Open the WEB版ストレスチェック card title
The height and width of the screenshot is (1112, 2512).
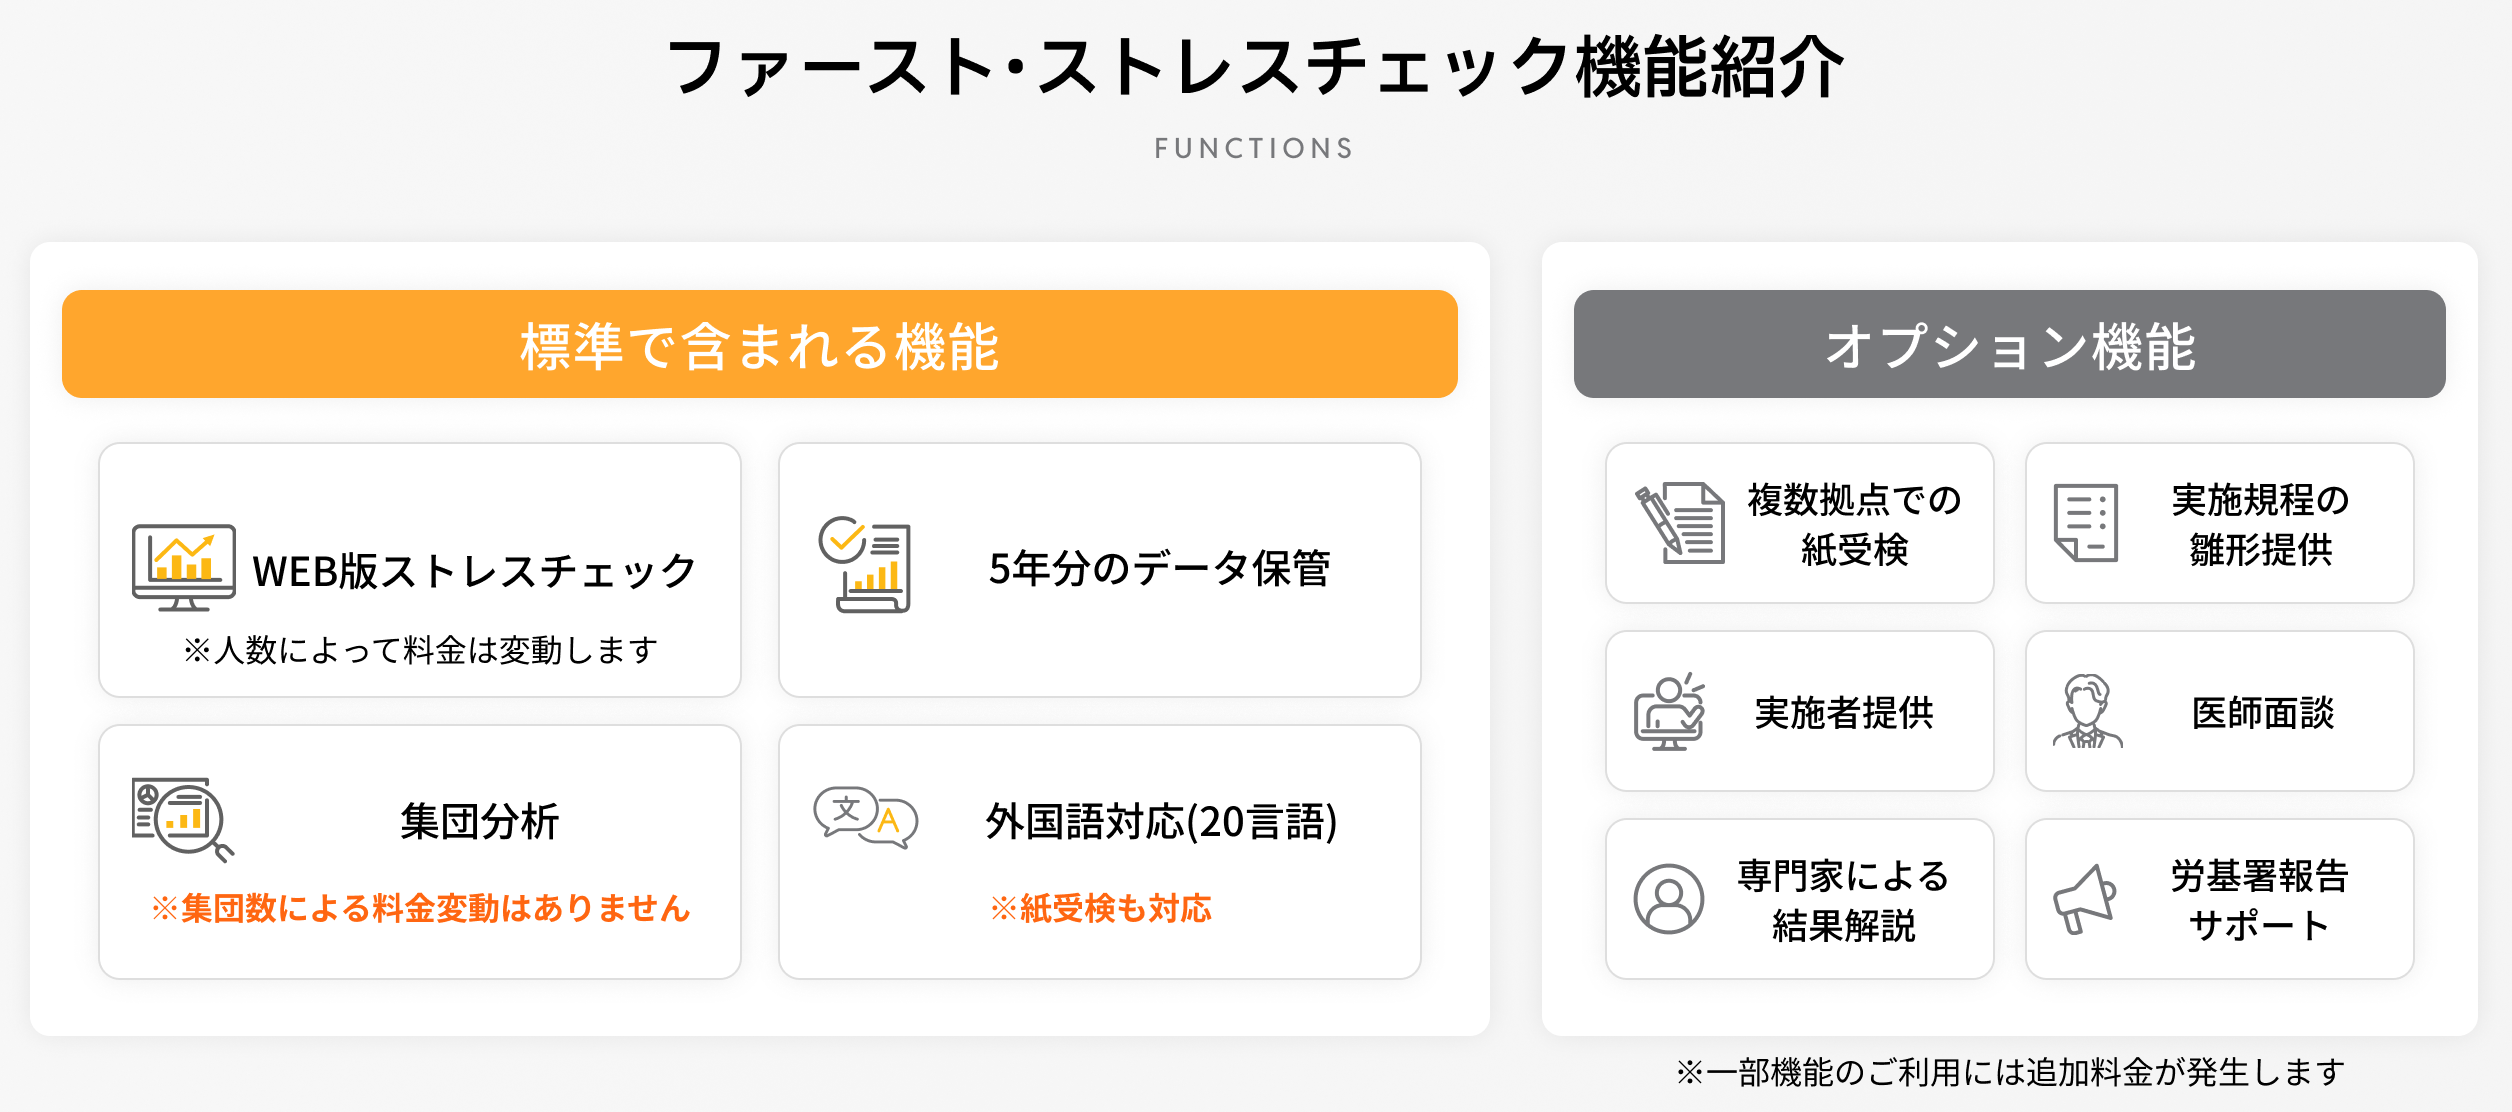click(474, 571)
